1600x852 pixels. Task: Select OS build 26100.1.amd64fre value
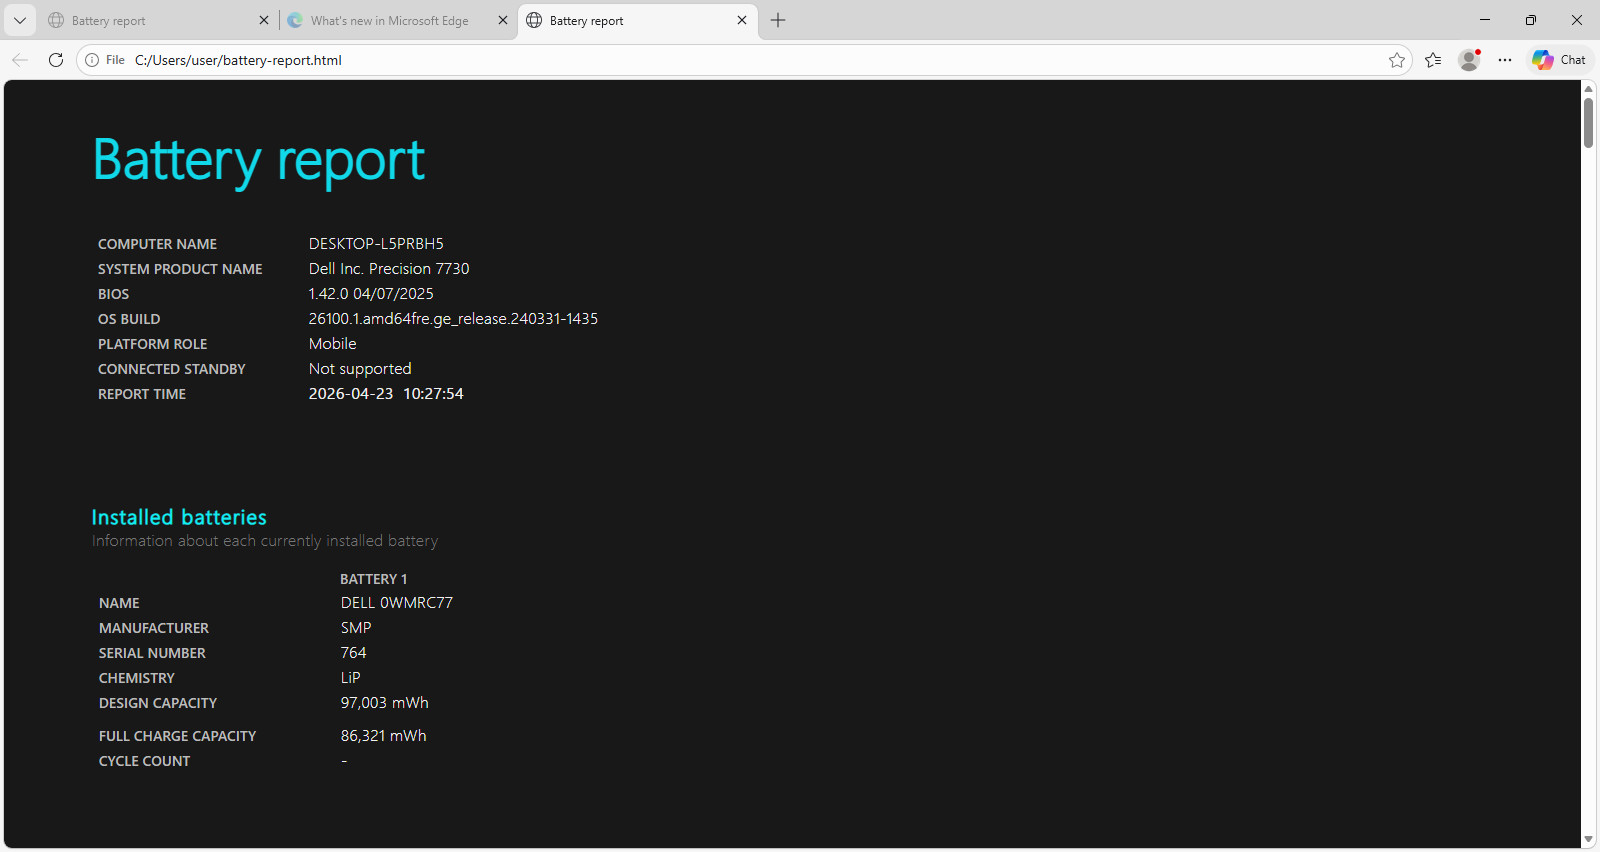tap(453, 319)
